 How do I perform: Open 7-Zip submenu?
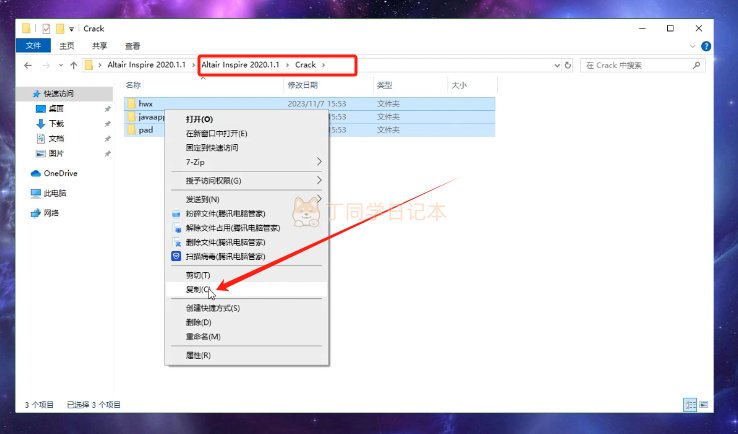pyautogui.click(x=246, y=162)
